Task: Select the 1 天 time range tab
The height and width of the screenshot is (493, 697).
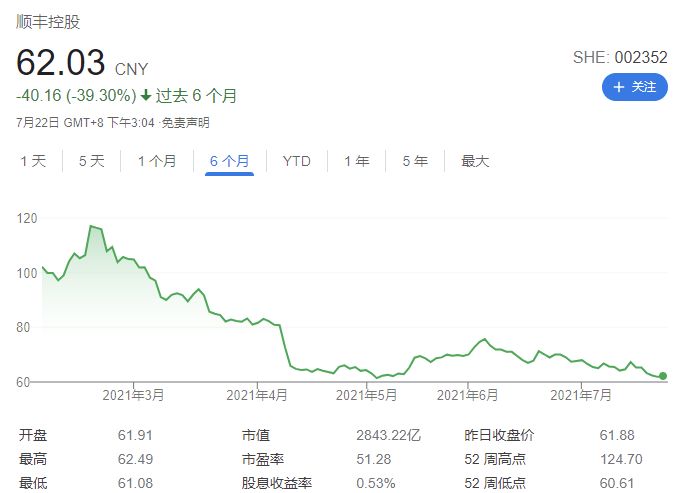Action: click(x=33, y=161)
